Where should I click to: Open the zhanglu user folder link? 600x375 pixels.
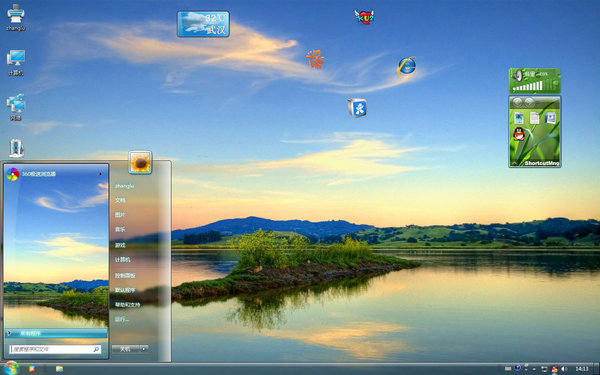124,186
